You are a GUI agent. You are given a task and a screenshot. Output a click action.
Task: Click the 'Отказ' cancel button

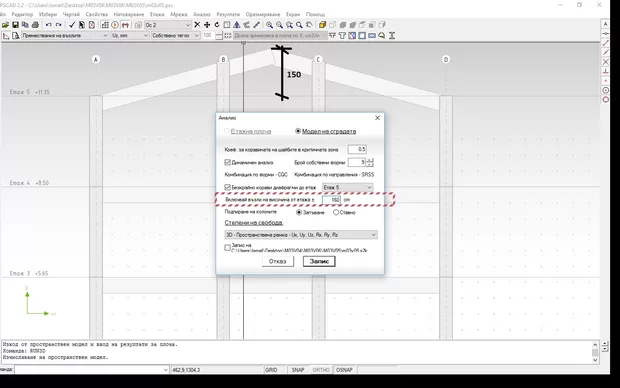pyautogui.click(x=278, y=261)
